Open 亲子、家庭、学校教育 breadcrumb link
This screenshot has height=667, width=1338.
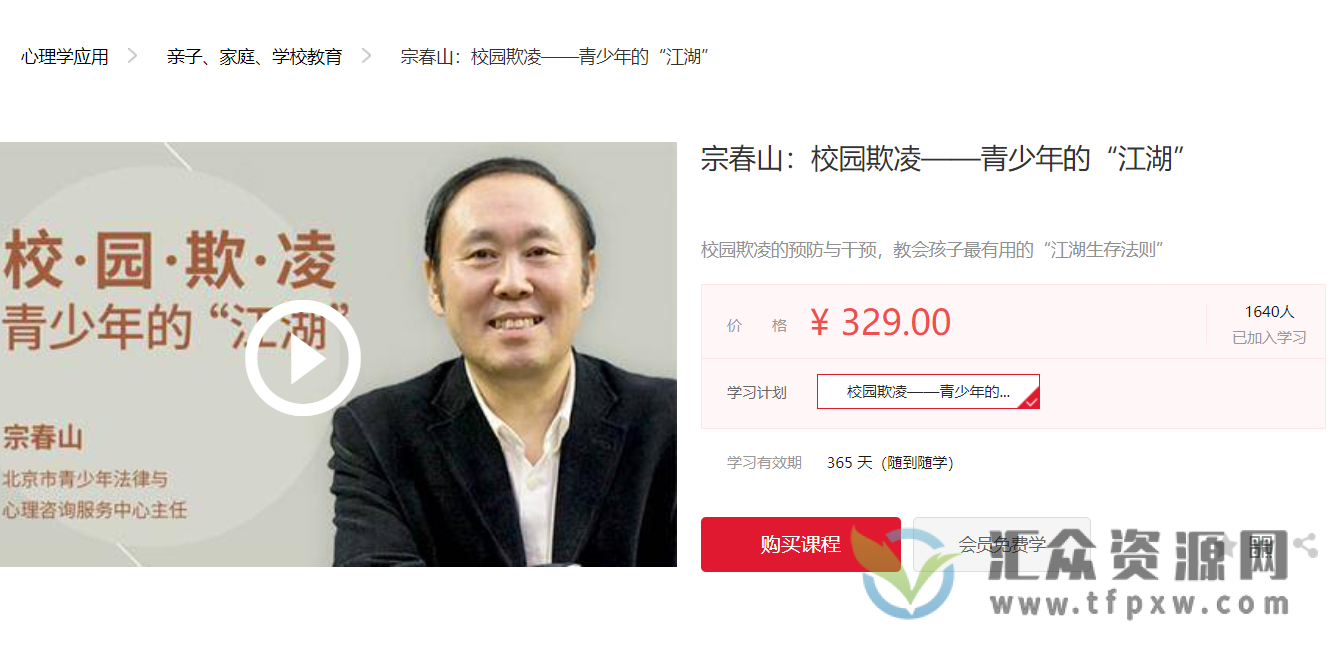coord(254,56)
